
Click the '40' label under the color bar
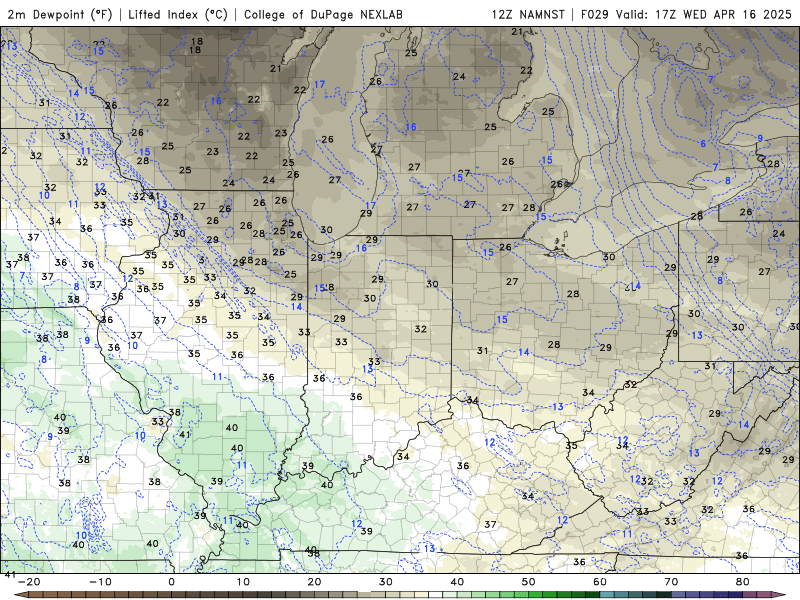(x=457, y=582)
